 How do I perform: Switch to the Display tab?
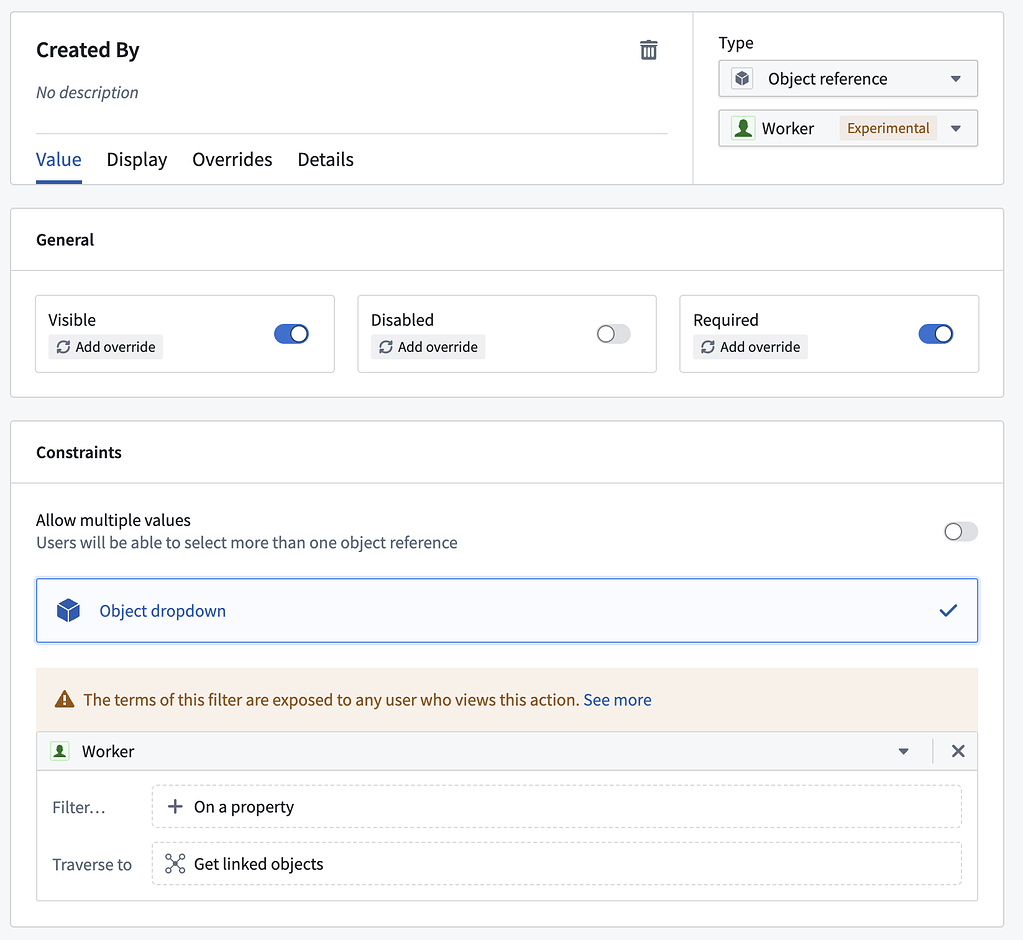coord(136,160)
